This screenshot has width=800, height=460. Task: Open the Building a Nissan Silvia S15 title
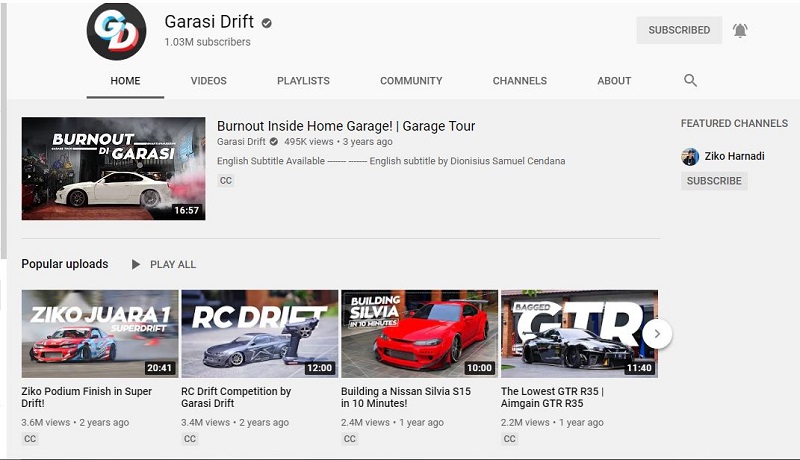click(x=406, y=397)
